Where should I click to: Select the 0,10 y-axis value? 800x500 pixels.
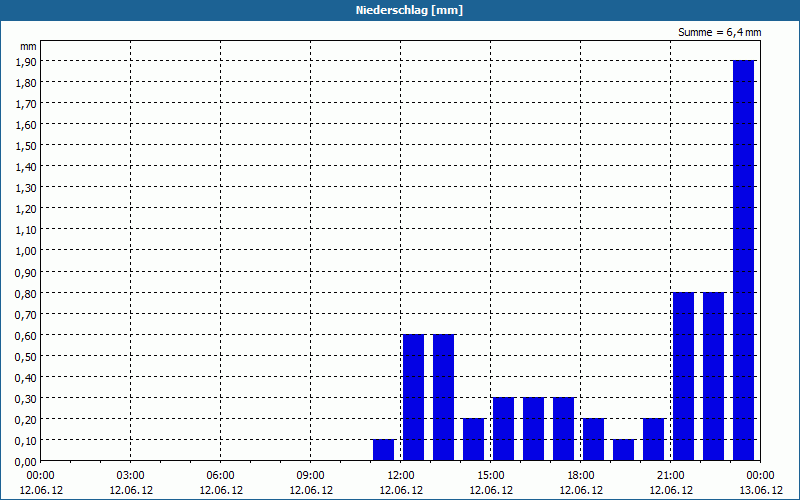click(26, 441)
